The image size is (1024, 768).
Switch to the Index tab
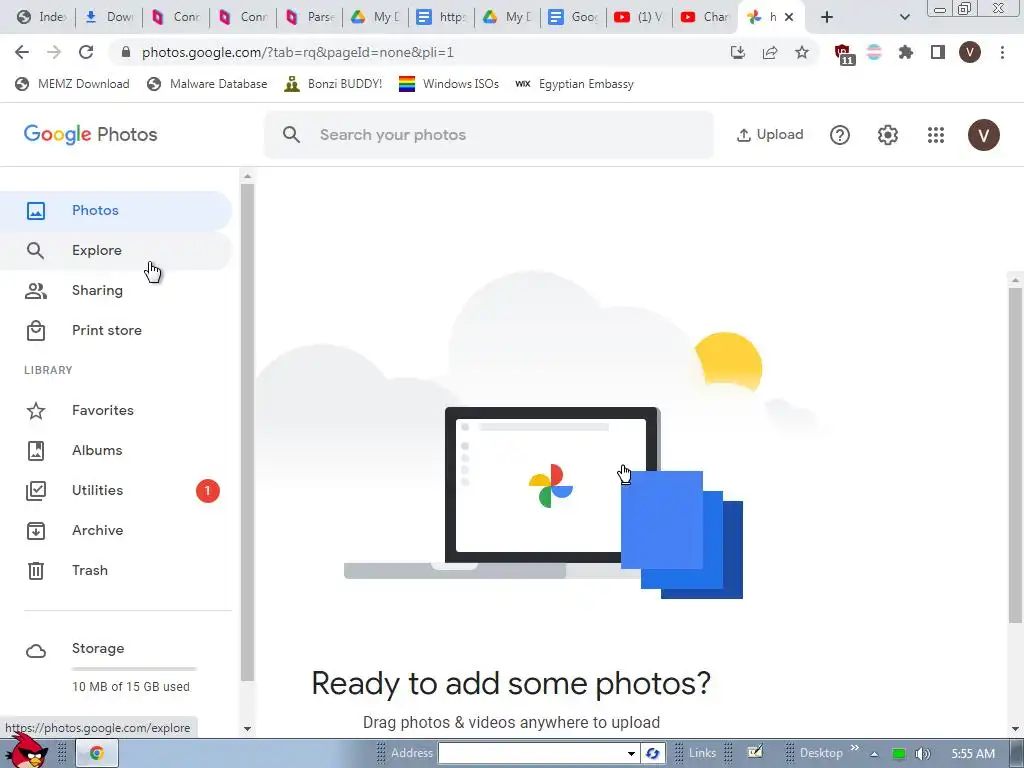(41, 17)
